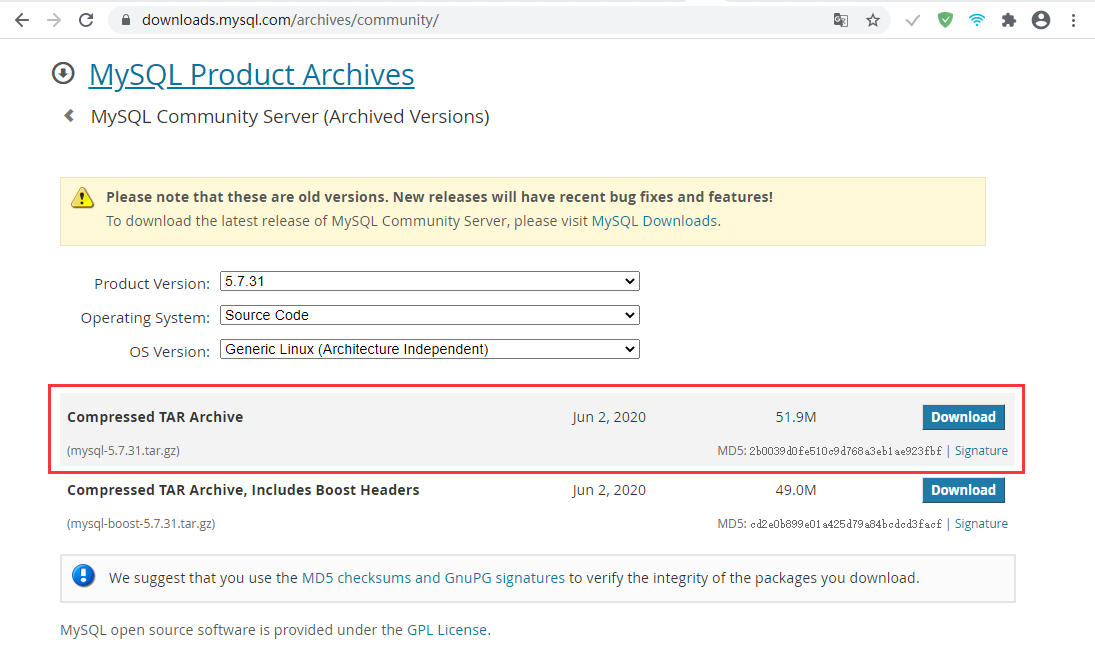Follow the MySQL Downloads link
The height and width of the screenshot is (655, 1095).
pos(654,221)
